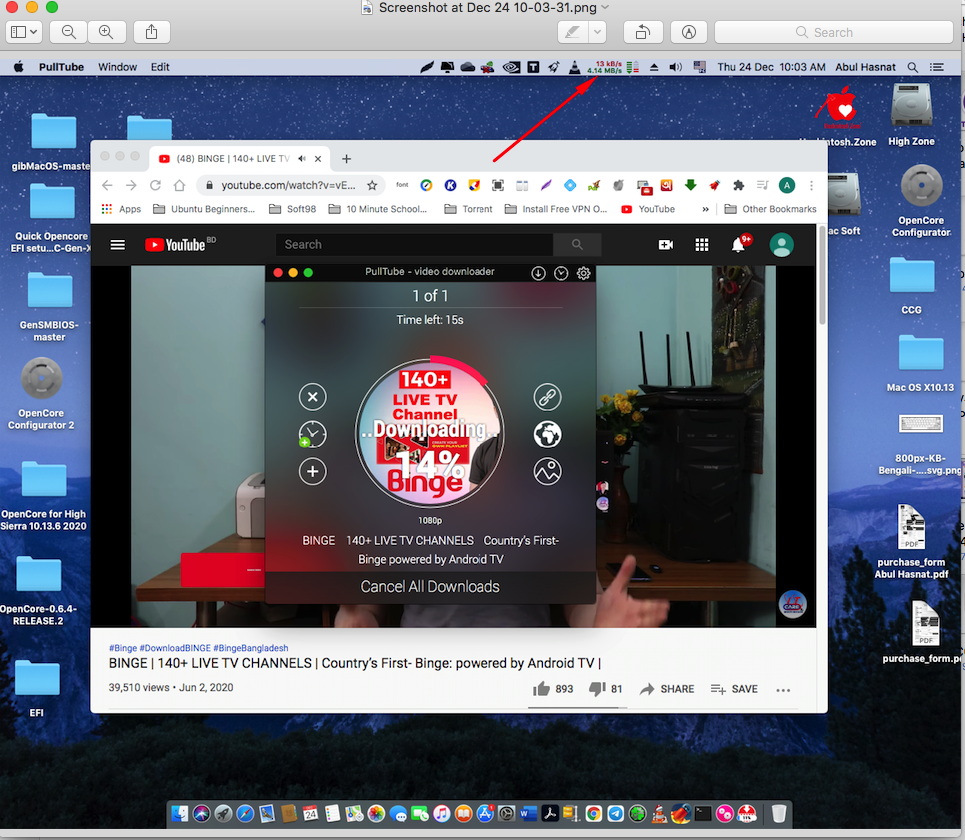Open YouTube notifications bell
This screenshot has width=965, height=840.
[x=739, y=245]
